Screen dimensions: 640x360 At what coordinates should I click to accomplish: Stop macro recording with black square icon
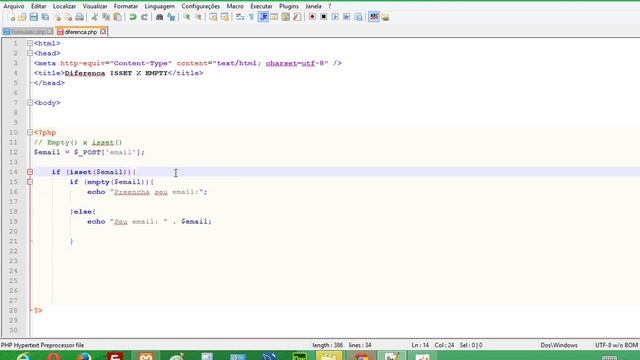click(324, 17)
